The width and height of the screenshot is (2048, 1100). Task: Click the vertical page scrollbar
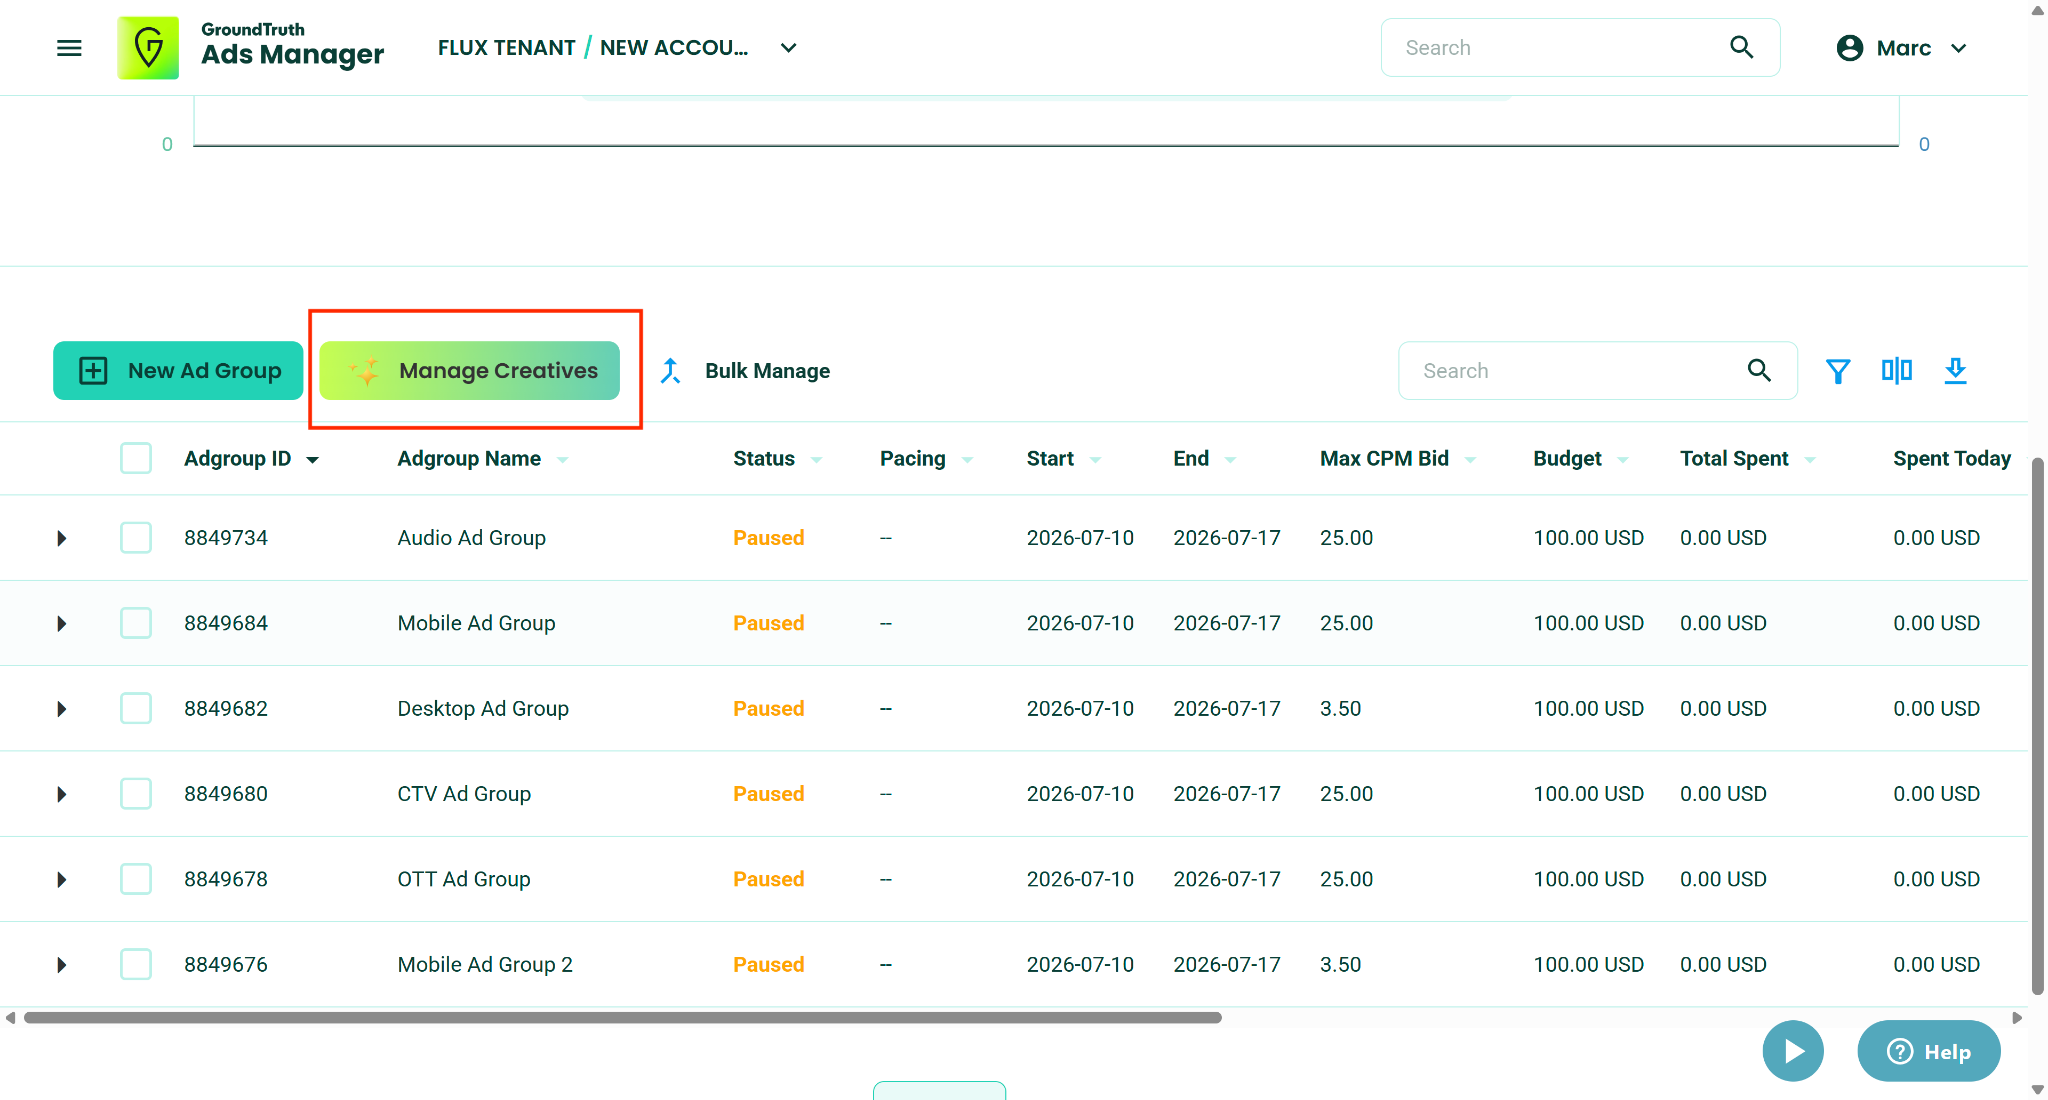2037,725
